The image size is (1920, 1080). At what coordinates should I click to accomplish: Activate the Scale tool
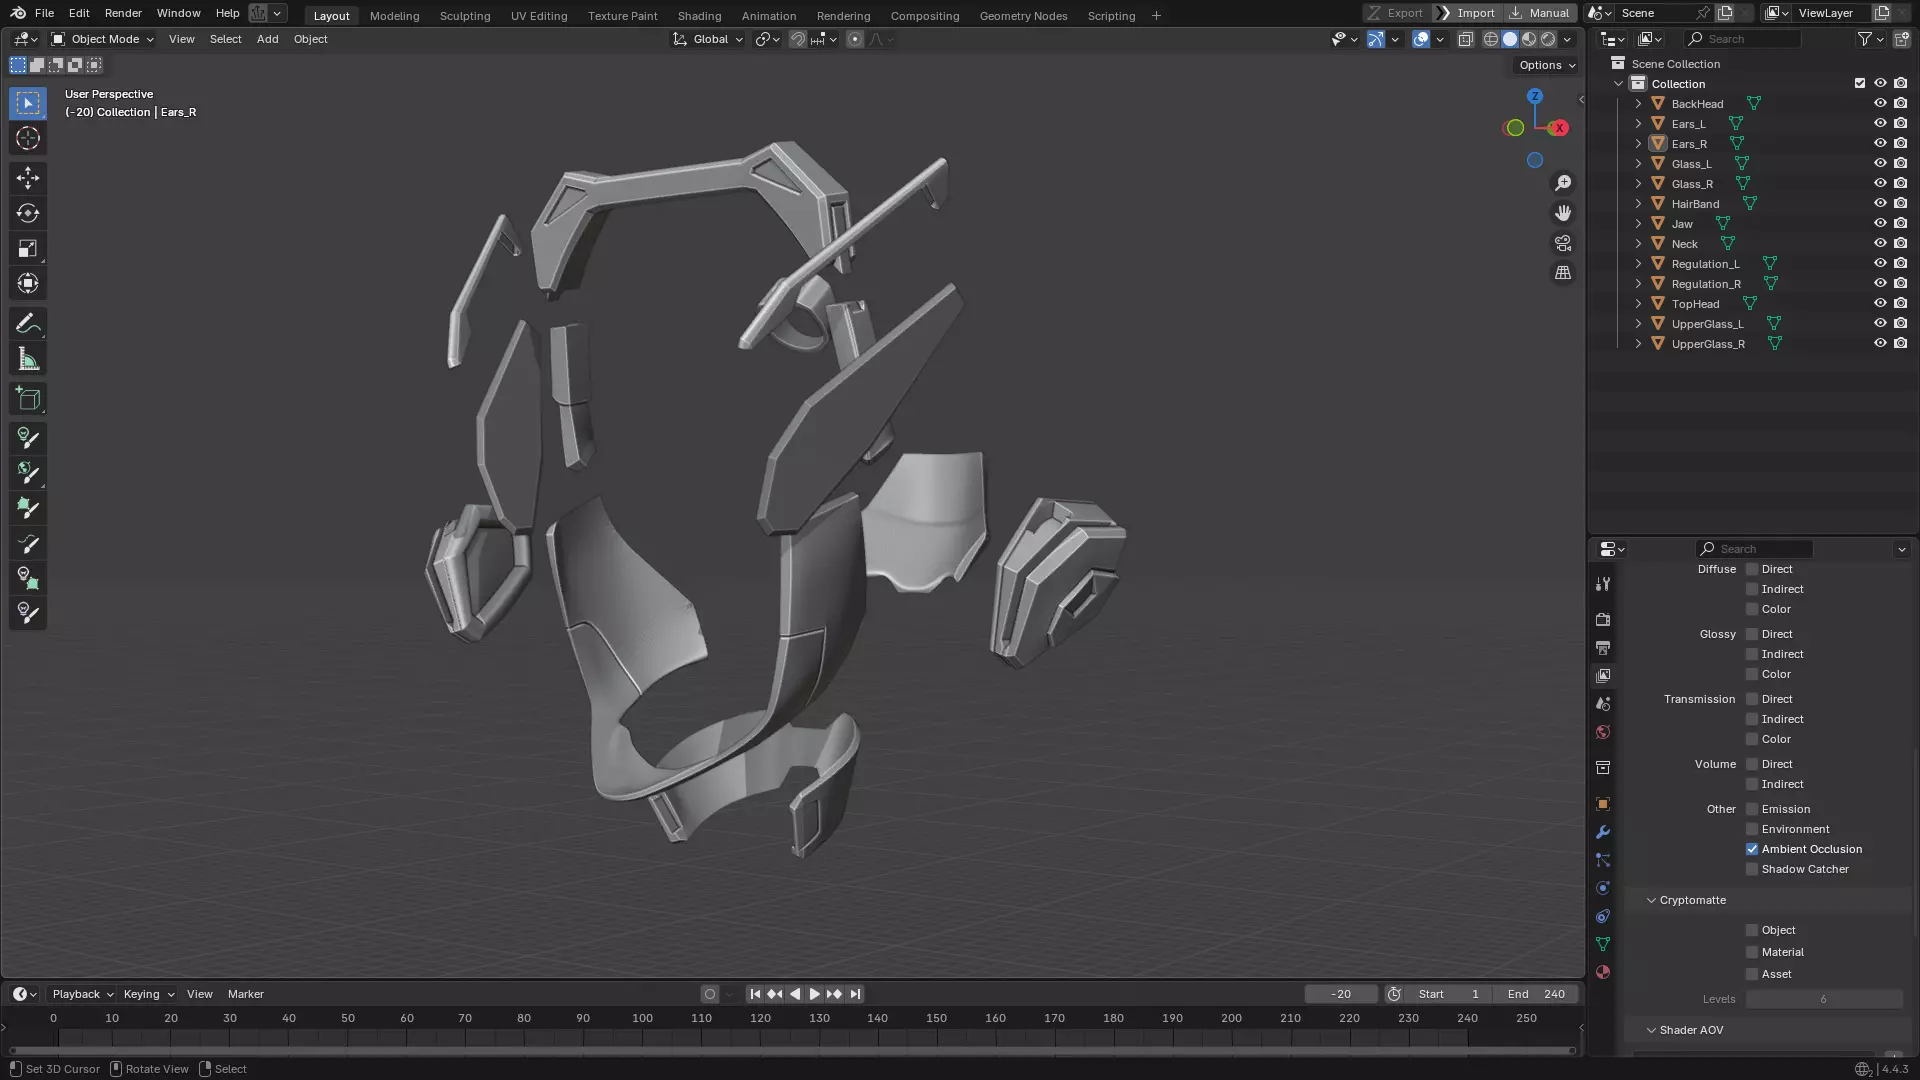[x=28, y=248]
